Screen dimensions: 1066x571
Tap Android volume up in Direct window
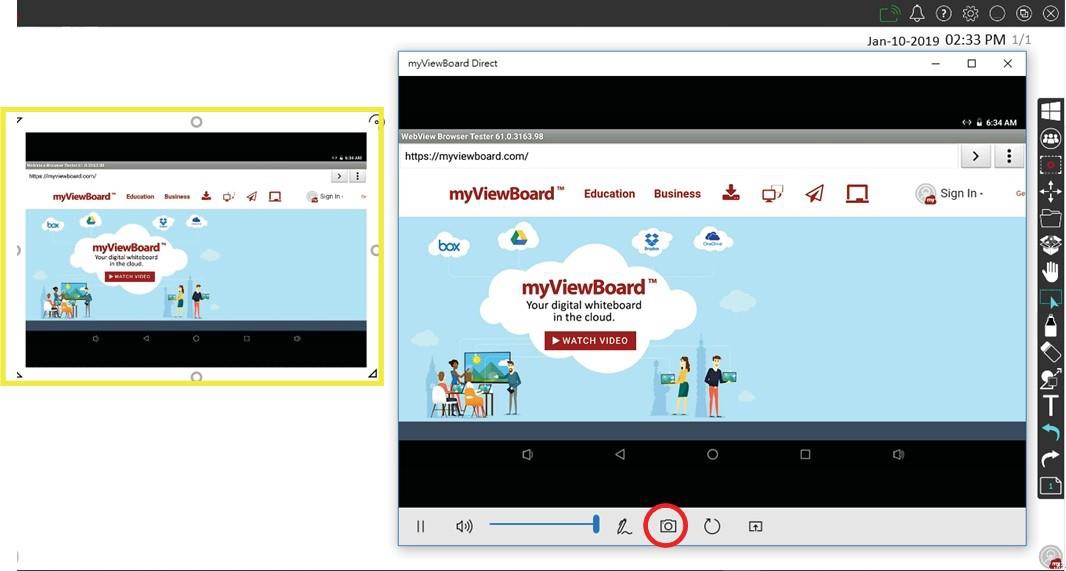coord(899,454)
